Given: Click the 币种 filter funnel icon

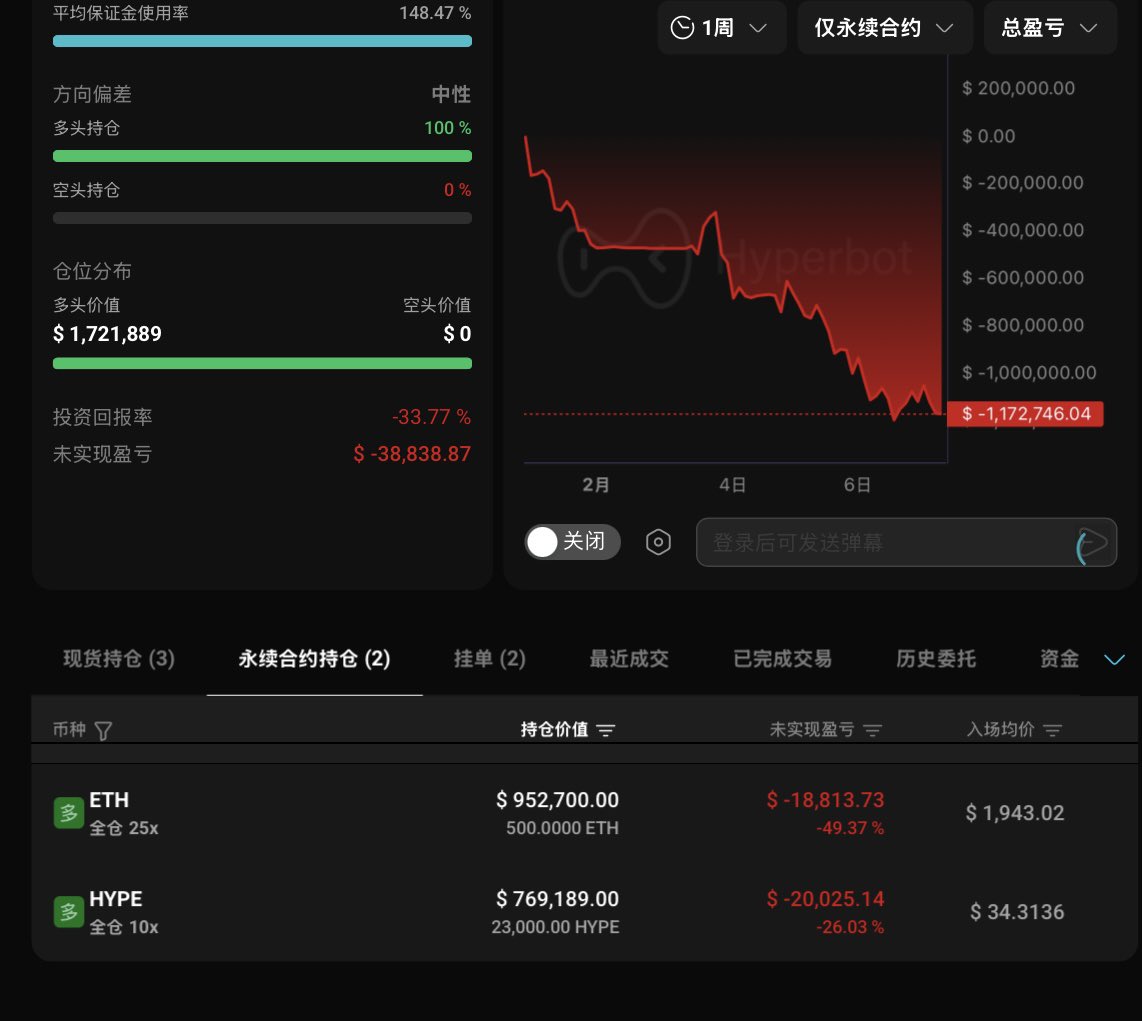Looking at the screenshot, I should click(103, 730).
